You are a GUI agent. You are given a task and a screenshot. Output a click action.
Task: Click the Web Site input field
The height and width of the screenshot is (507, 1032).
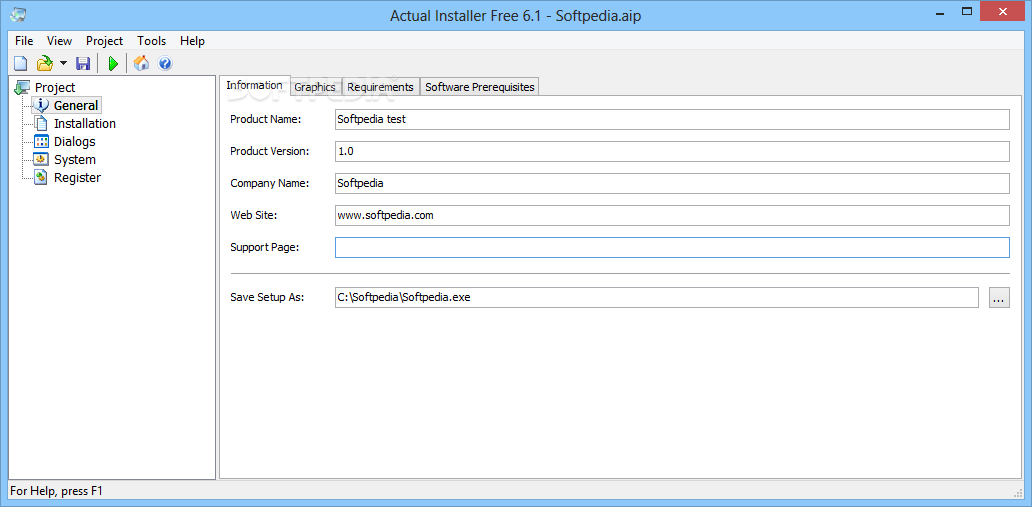[x=672, y=215]
